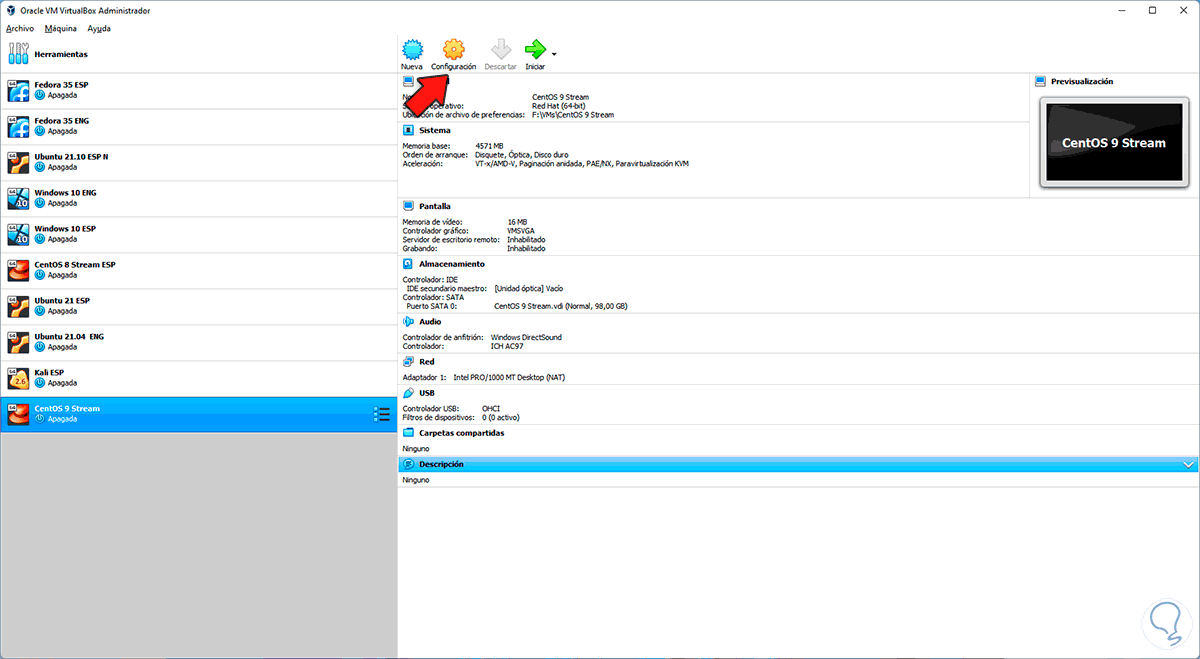The image size is (1200, 659).
Task: Click the Sistema section icon
Action: coord(409,130)
